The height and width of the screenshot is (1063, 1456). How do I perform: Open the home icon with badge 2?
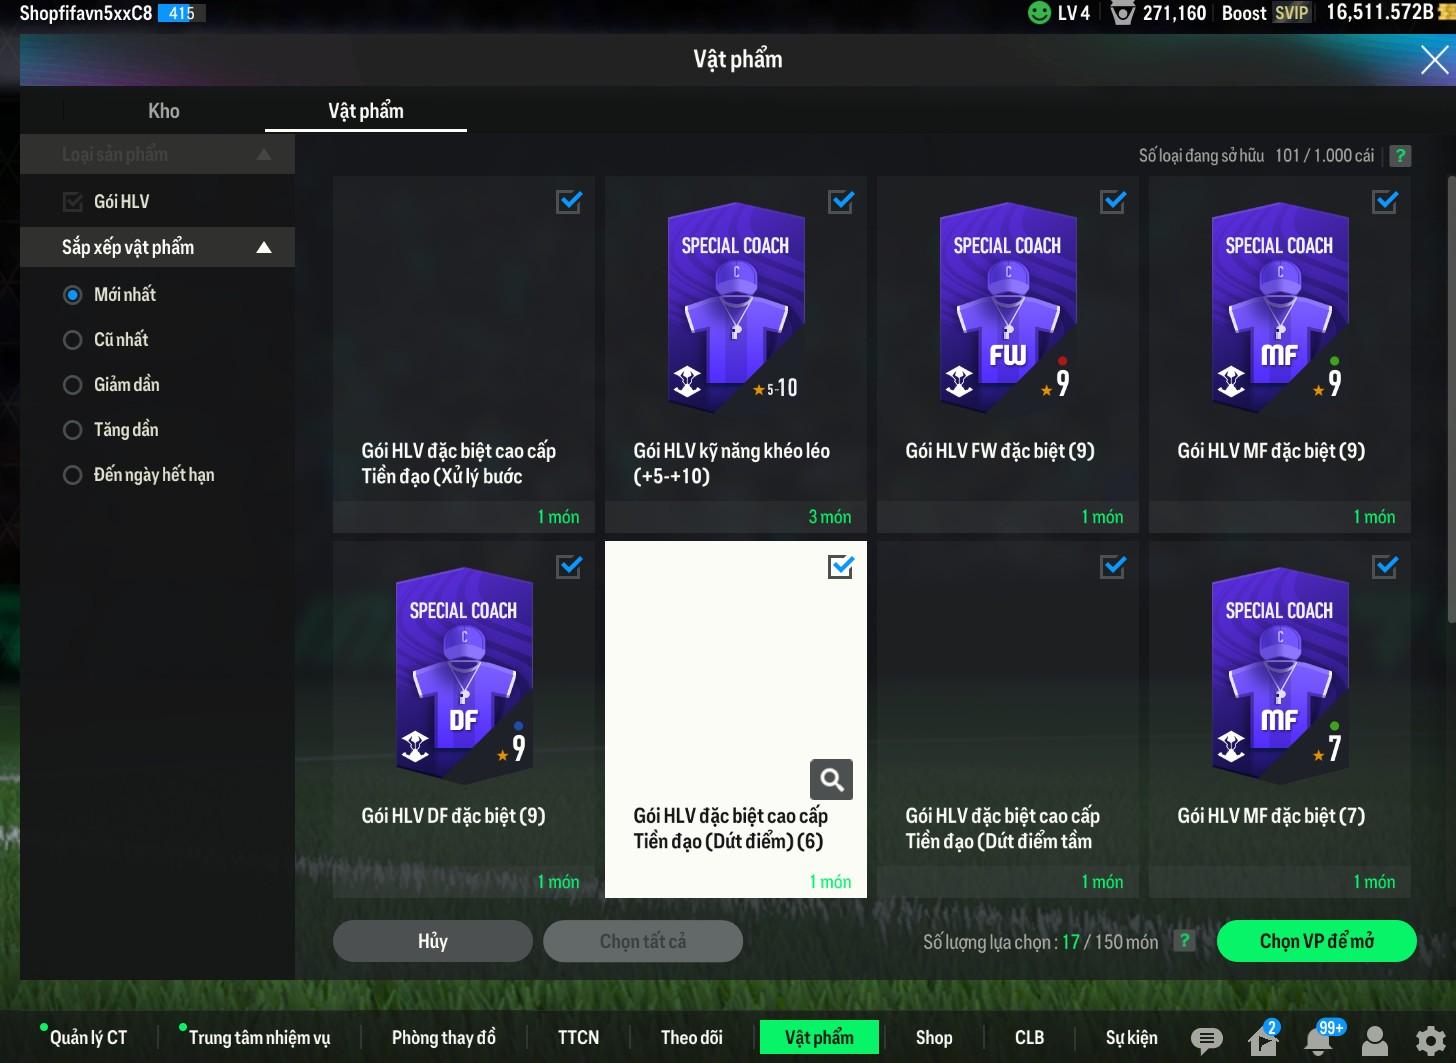[x=1263, y=1041]
